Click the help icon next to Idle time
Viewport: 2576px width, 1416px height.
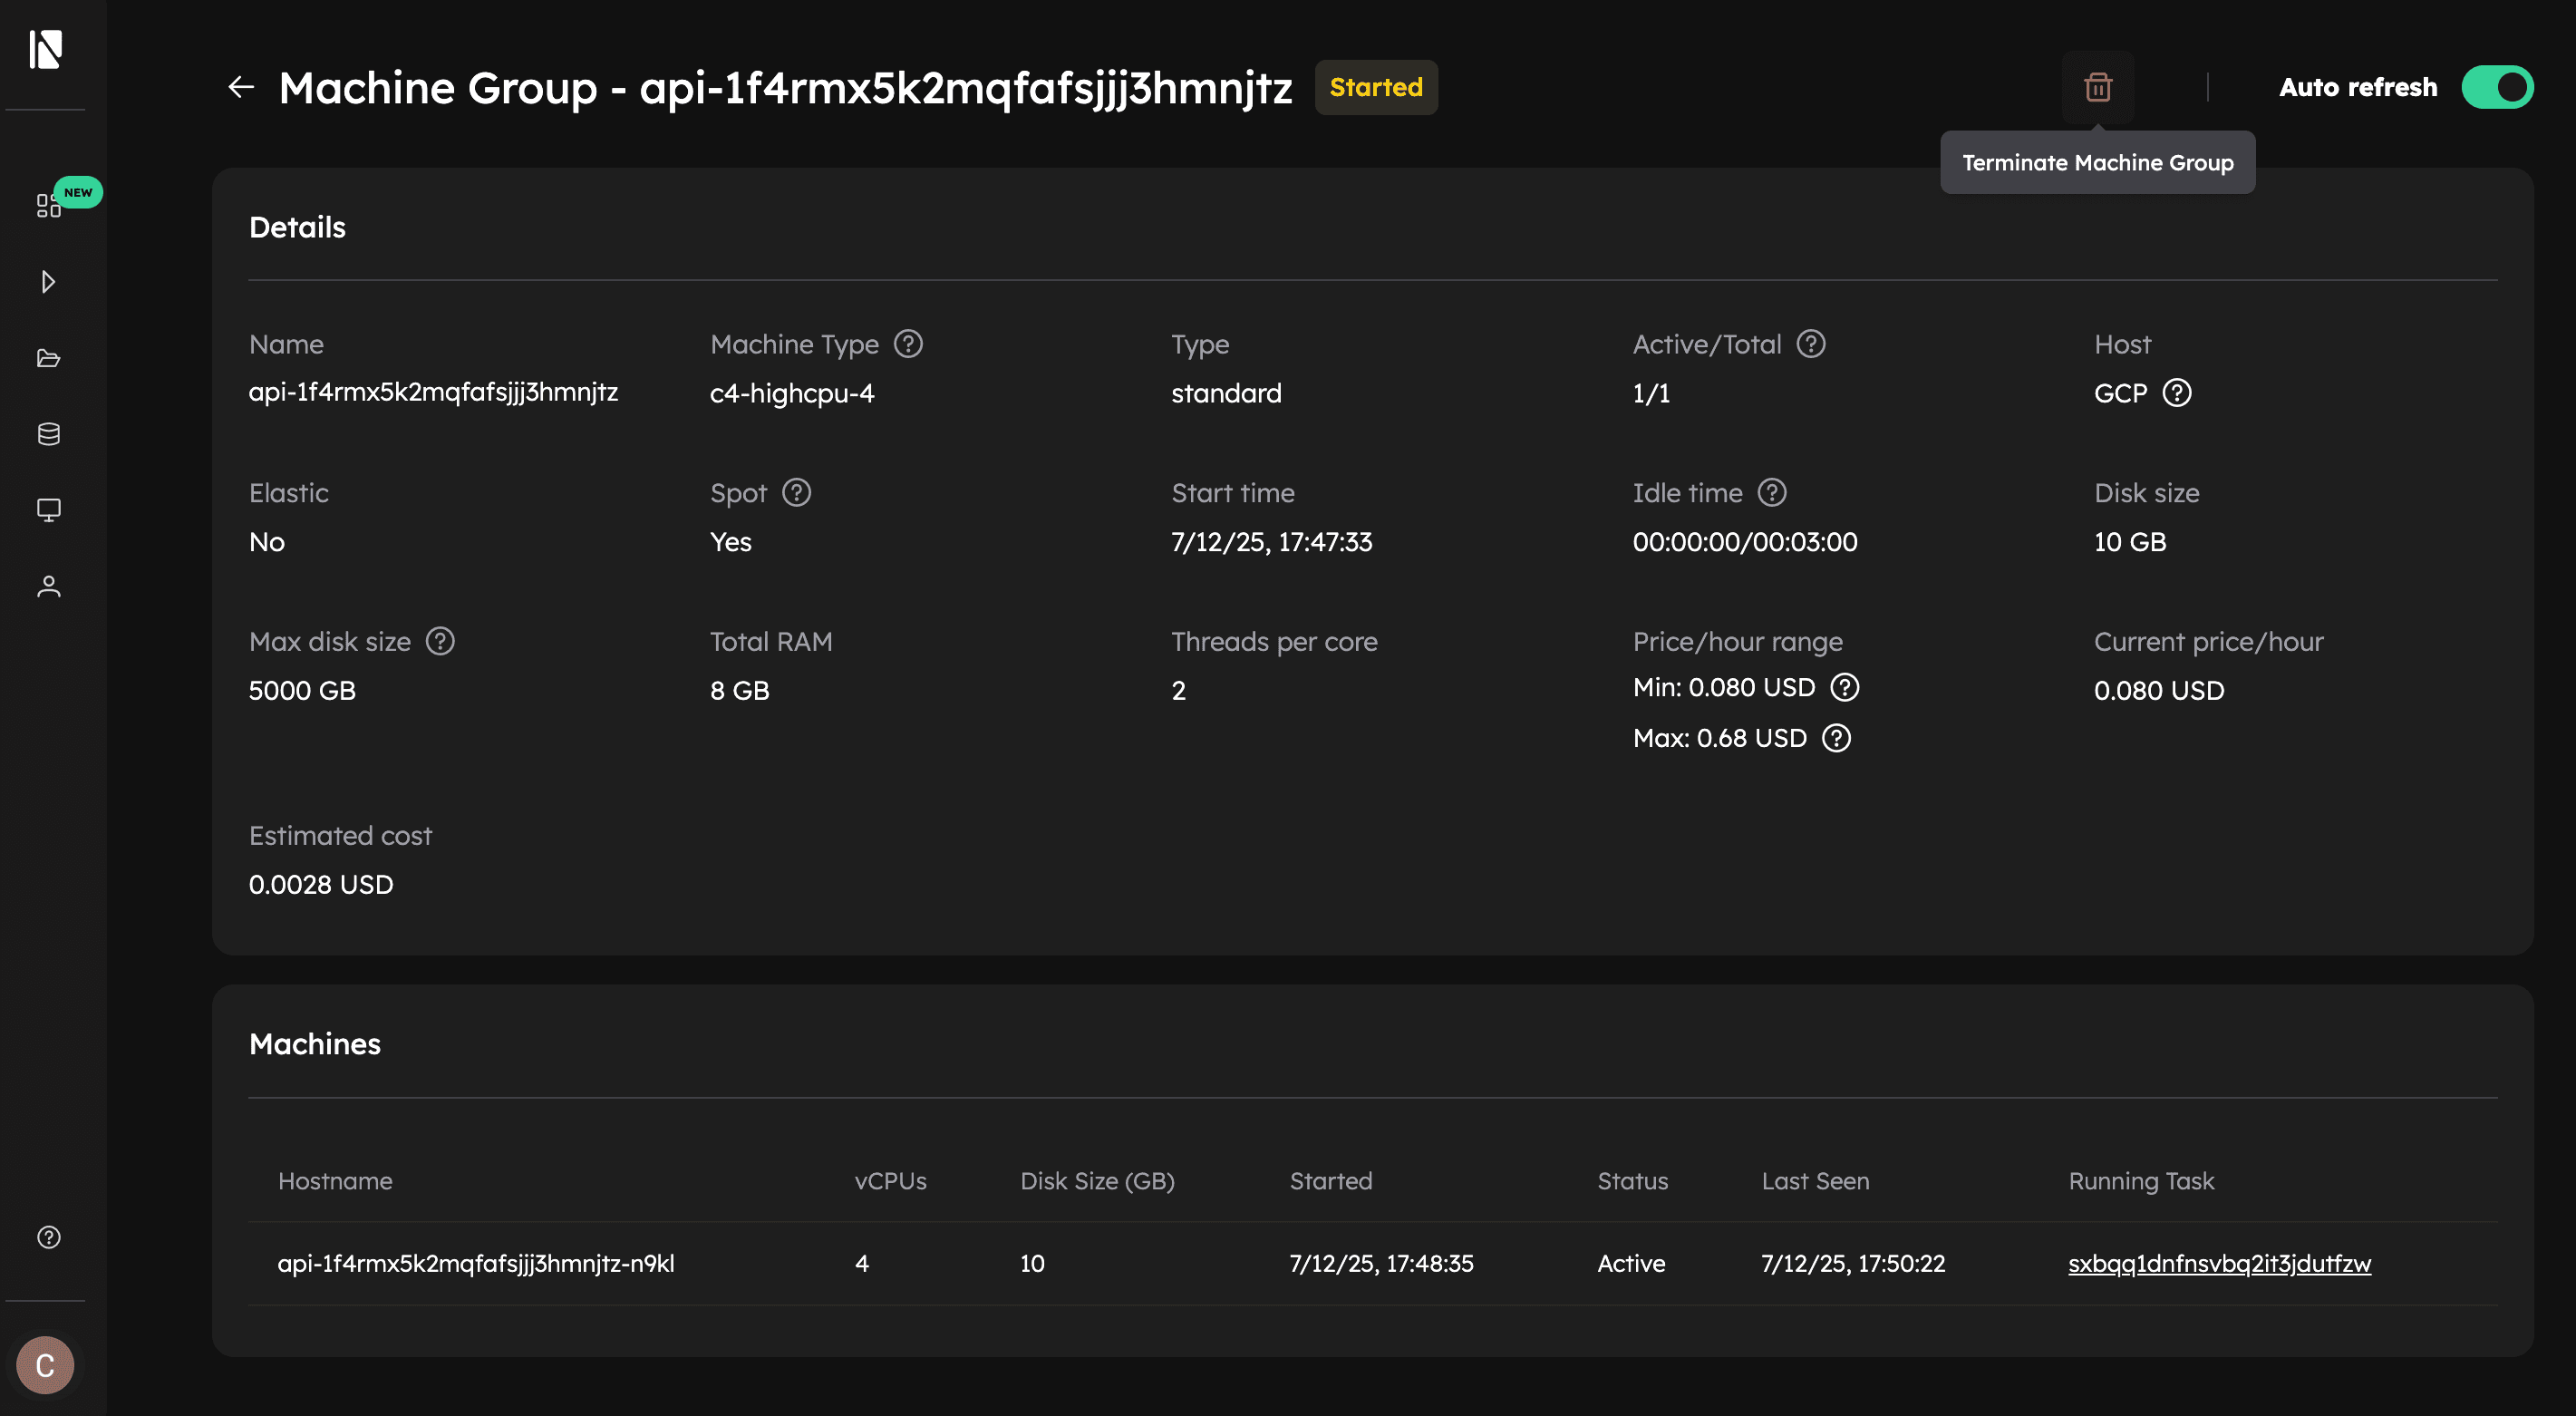pos(1771,493)
